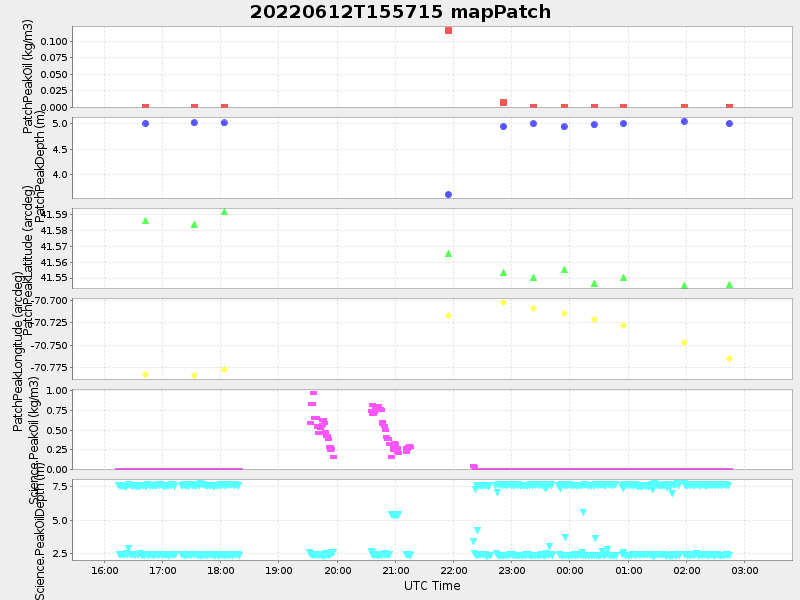Select the 20:00 tick label on the time axis
Image resolution: width=800 pixels, height=600 pixels.
(337, 570)
